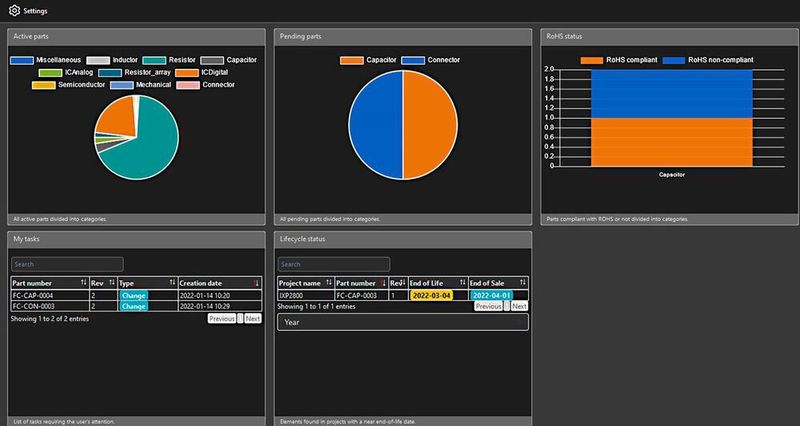Sort My tasks by Type column
800x426 pixels.
point(147,283)
